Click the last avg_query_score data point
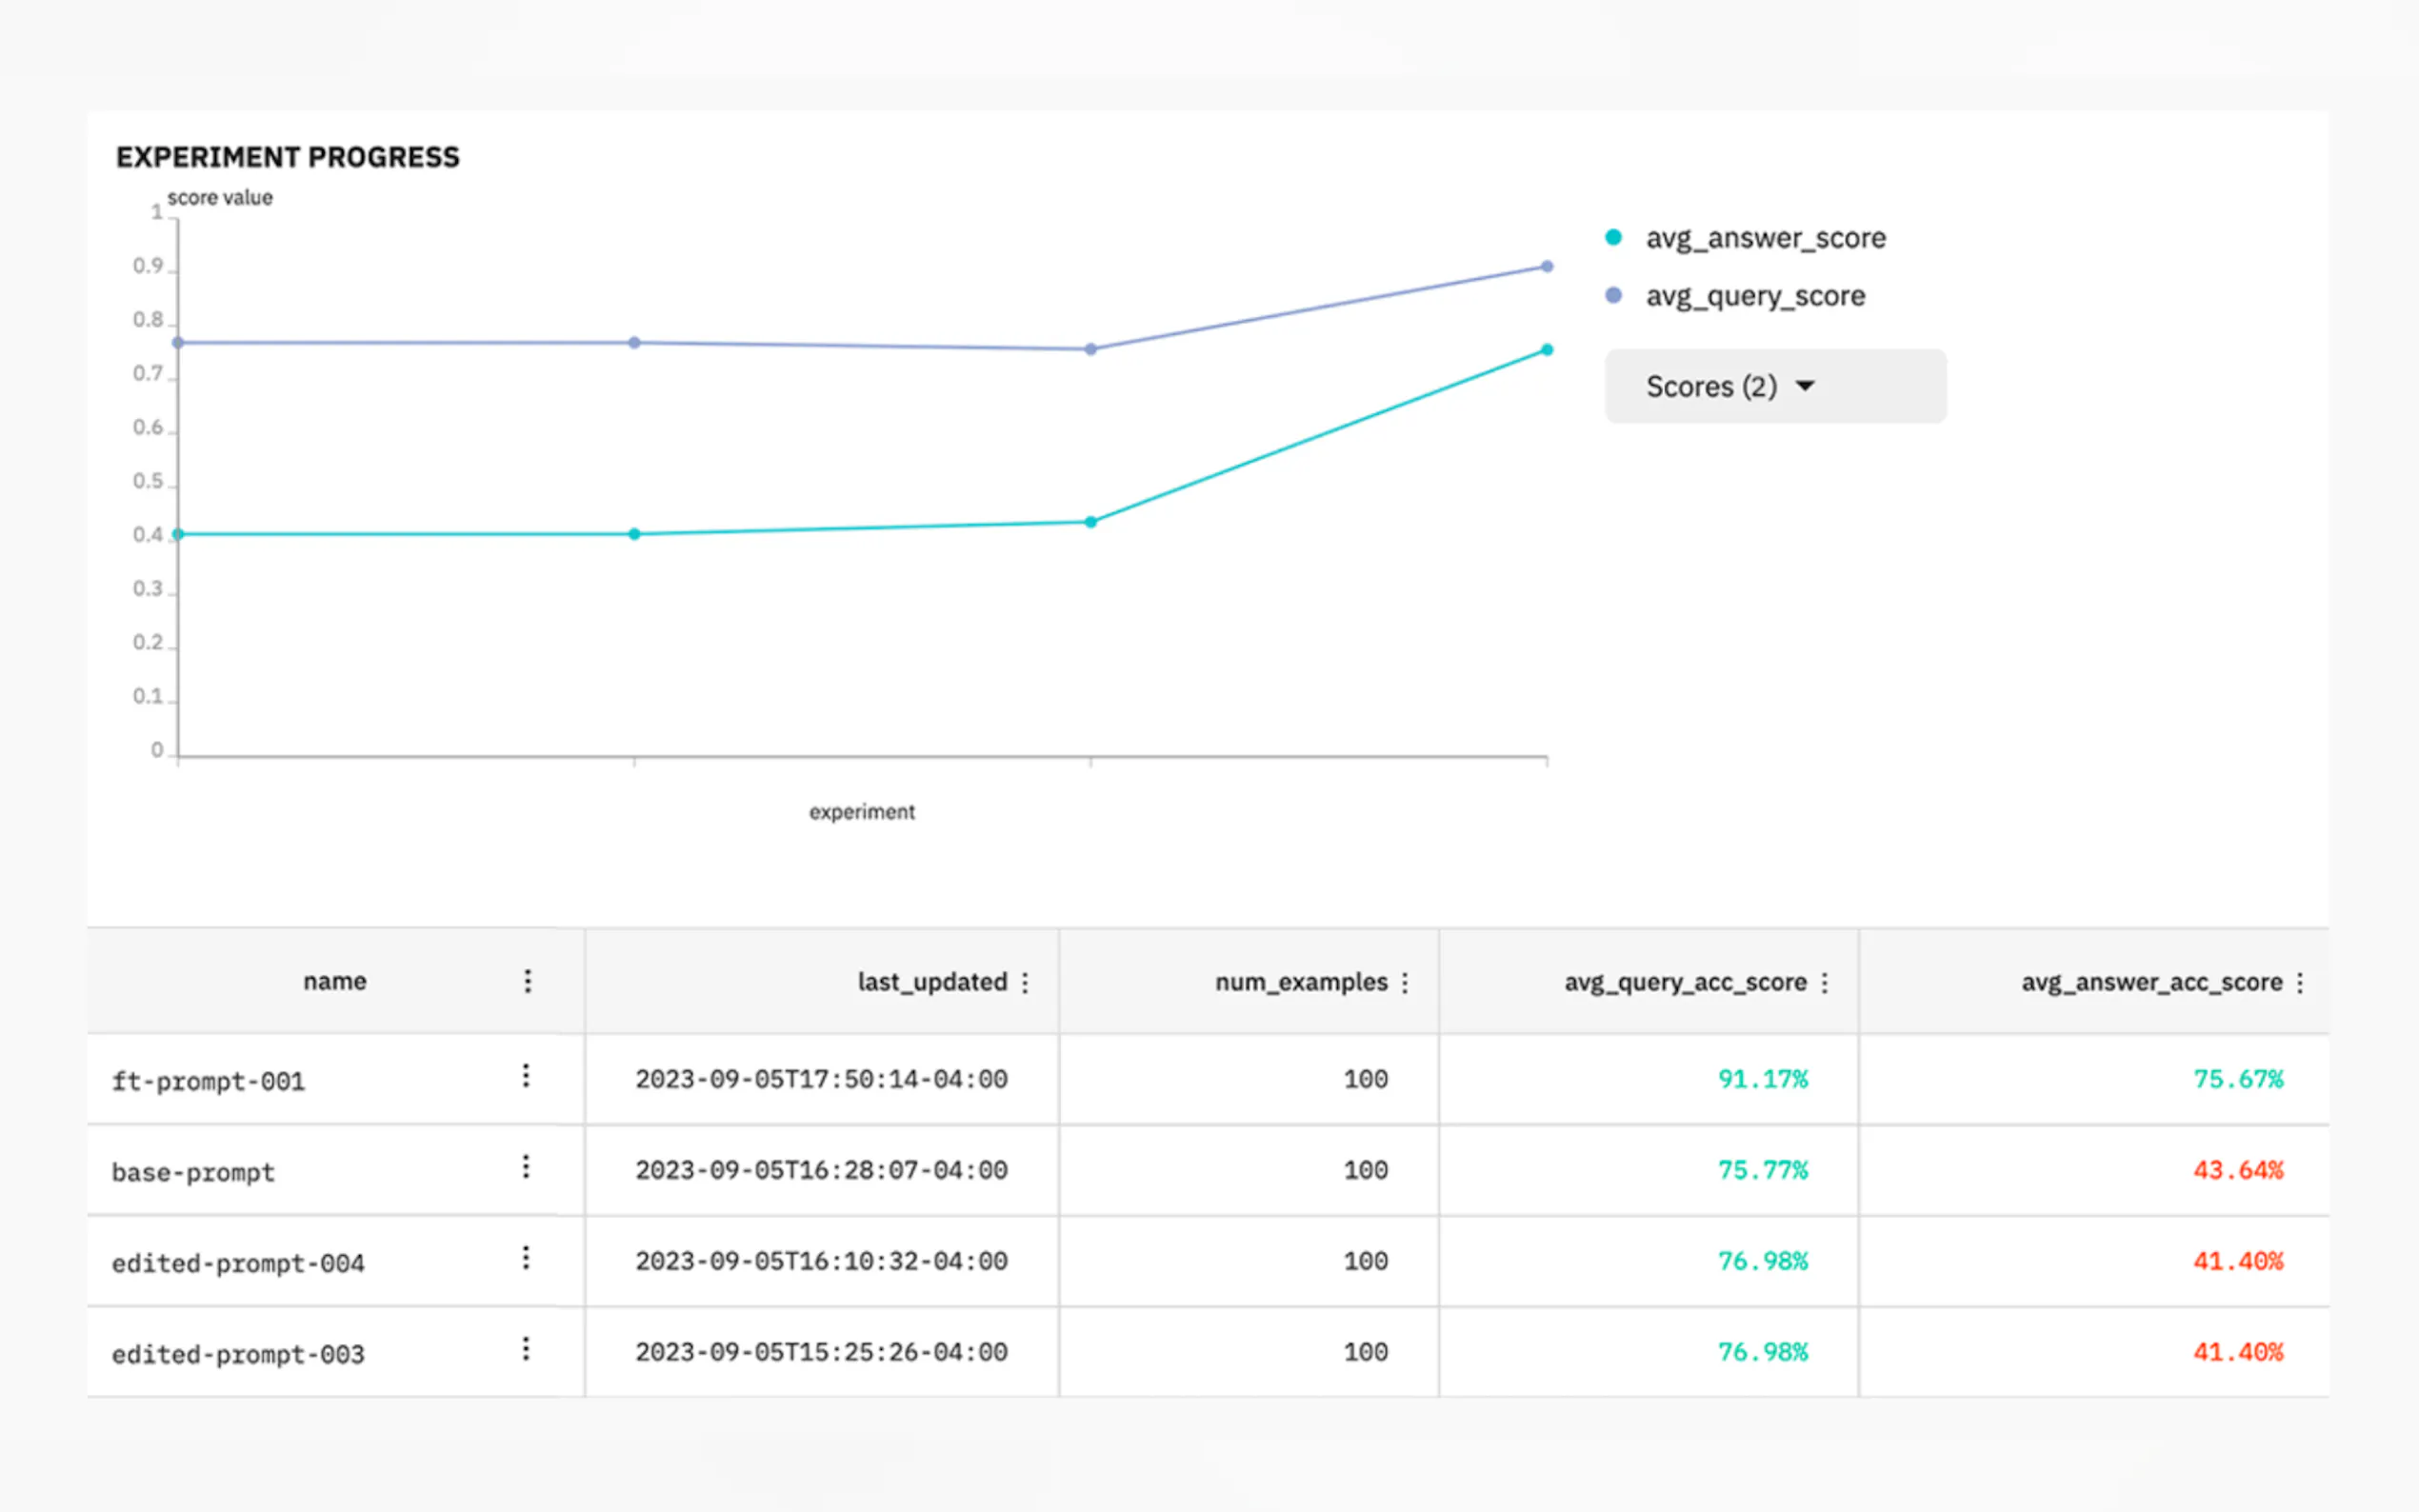Image resolution: width=2419 pixels, height=1512 pixels. [1547, 267]
